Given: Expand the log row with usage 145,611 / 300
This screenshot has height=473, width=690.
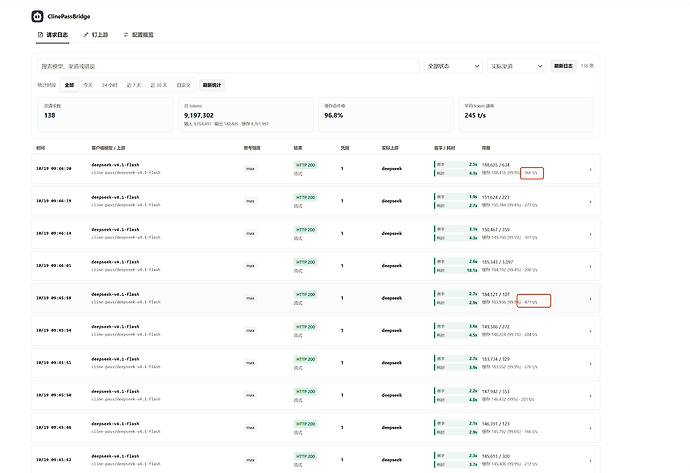Looking at the screenshot, I should click(x=590, y=461).
